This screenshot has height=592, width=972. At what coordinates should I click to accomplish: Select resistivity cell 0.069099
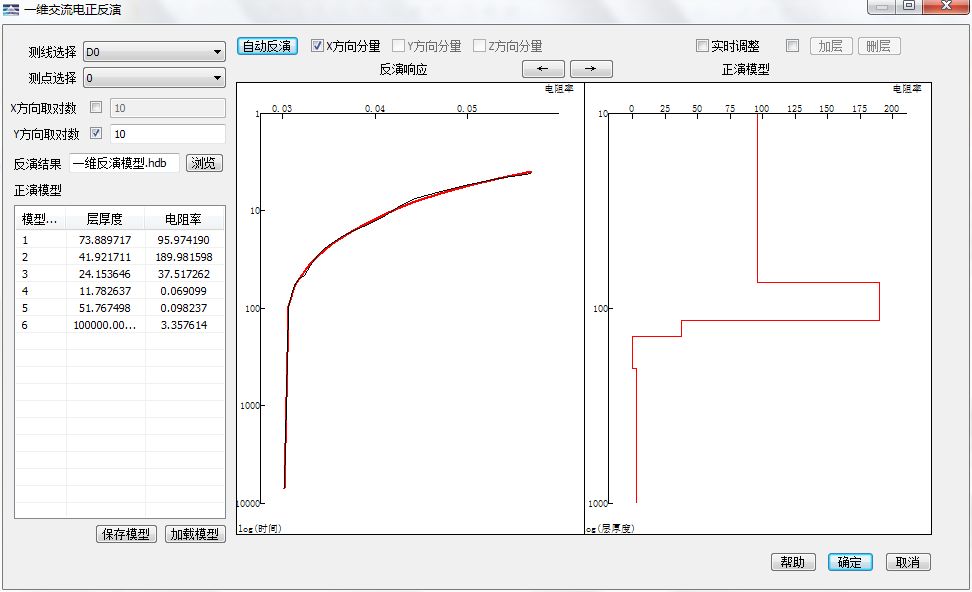(x=184, y=291)
